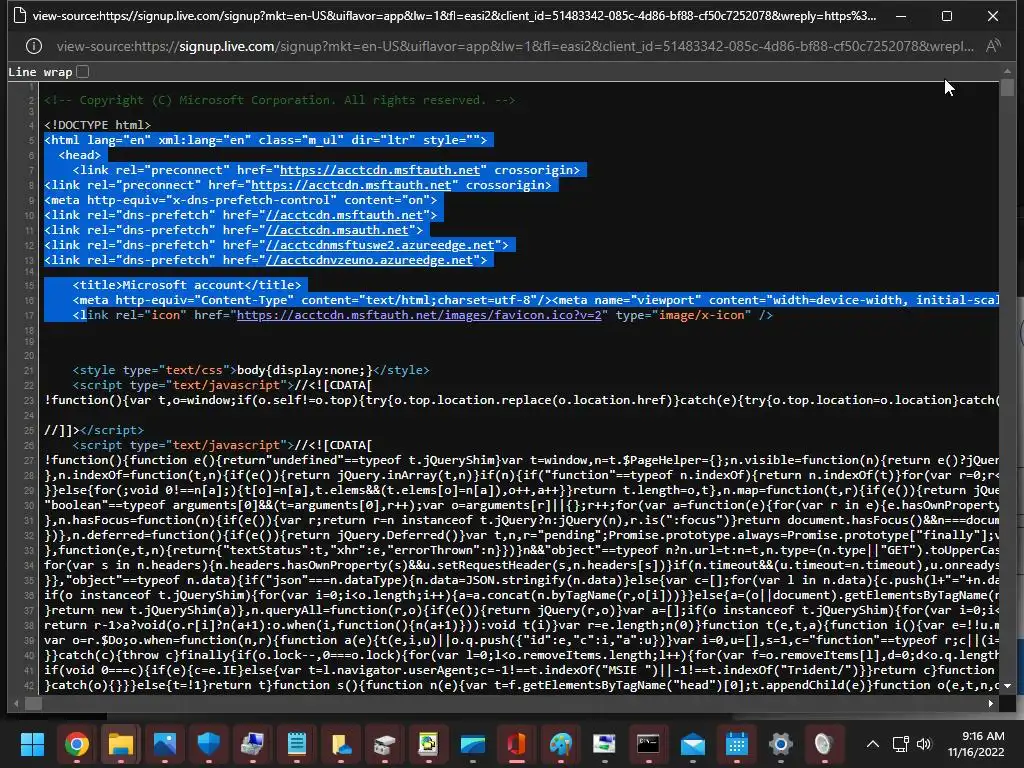
Task: Click the //]]></script> text on line 25
Action: pos(94,430)
